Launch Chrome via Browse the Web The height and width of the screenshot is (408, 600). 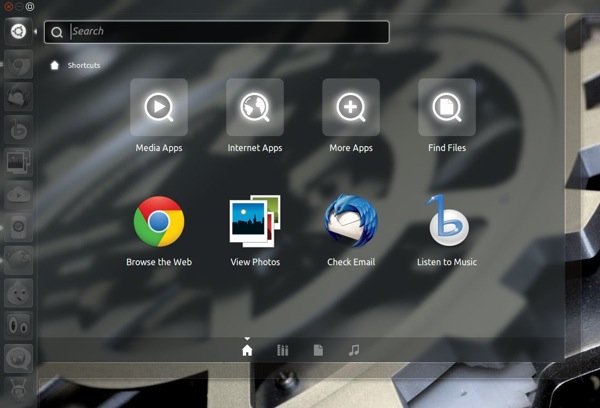(159, 222)
